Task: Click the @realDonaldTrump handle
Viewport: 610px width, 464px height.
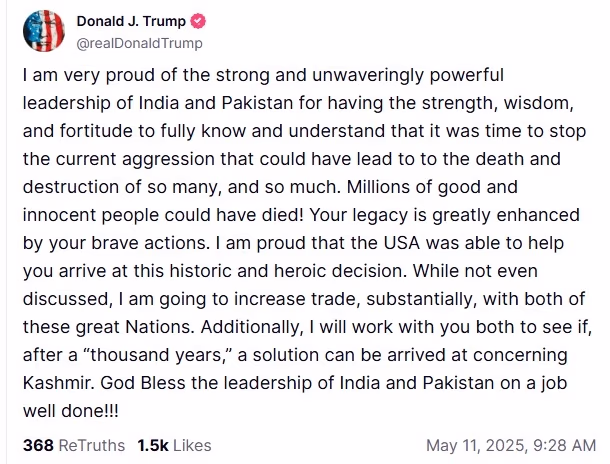Action: tap(140, 43)
